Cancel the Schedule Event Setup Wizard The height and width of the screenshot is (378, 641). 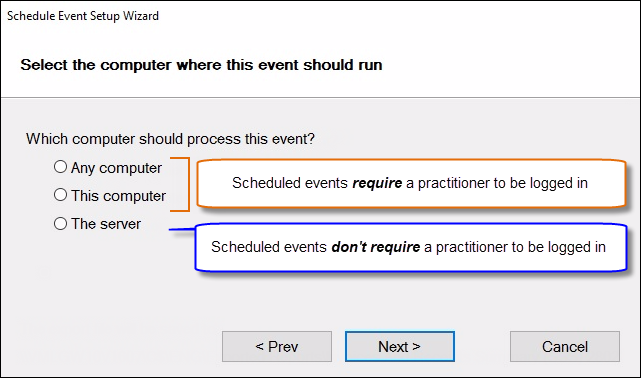(565, 347)
